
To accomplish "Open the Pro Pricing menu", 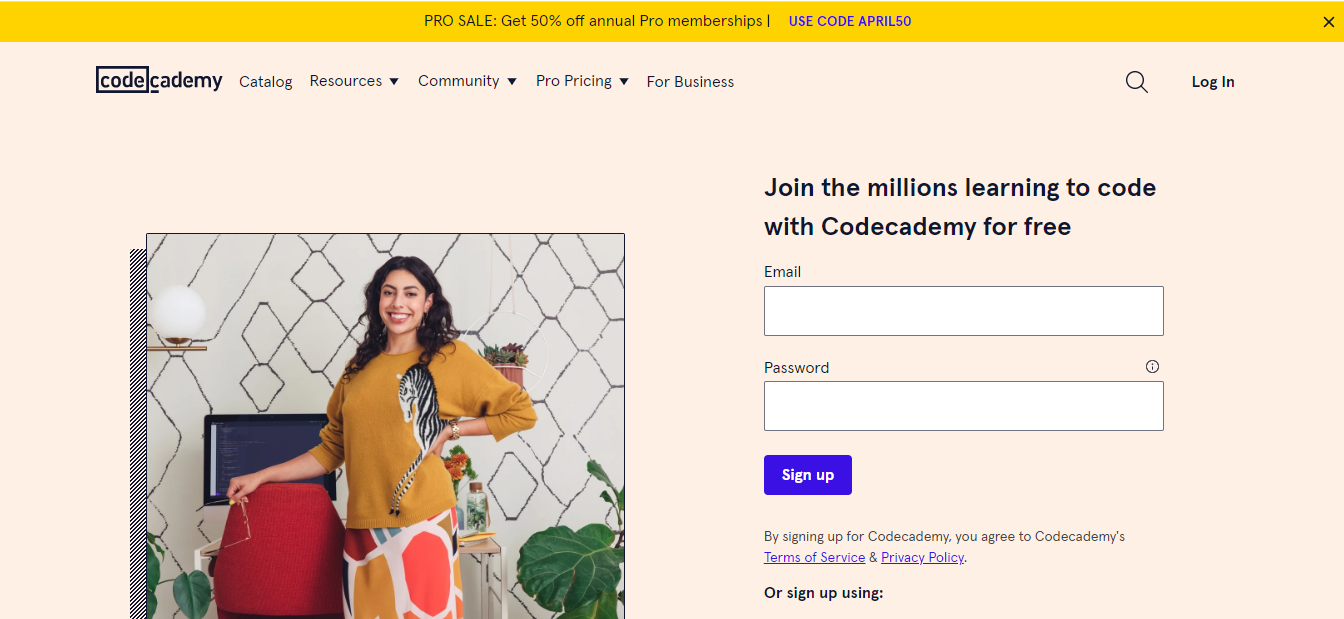I will [x=574, y=81].
